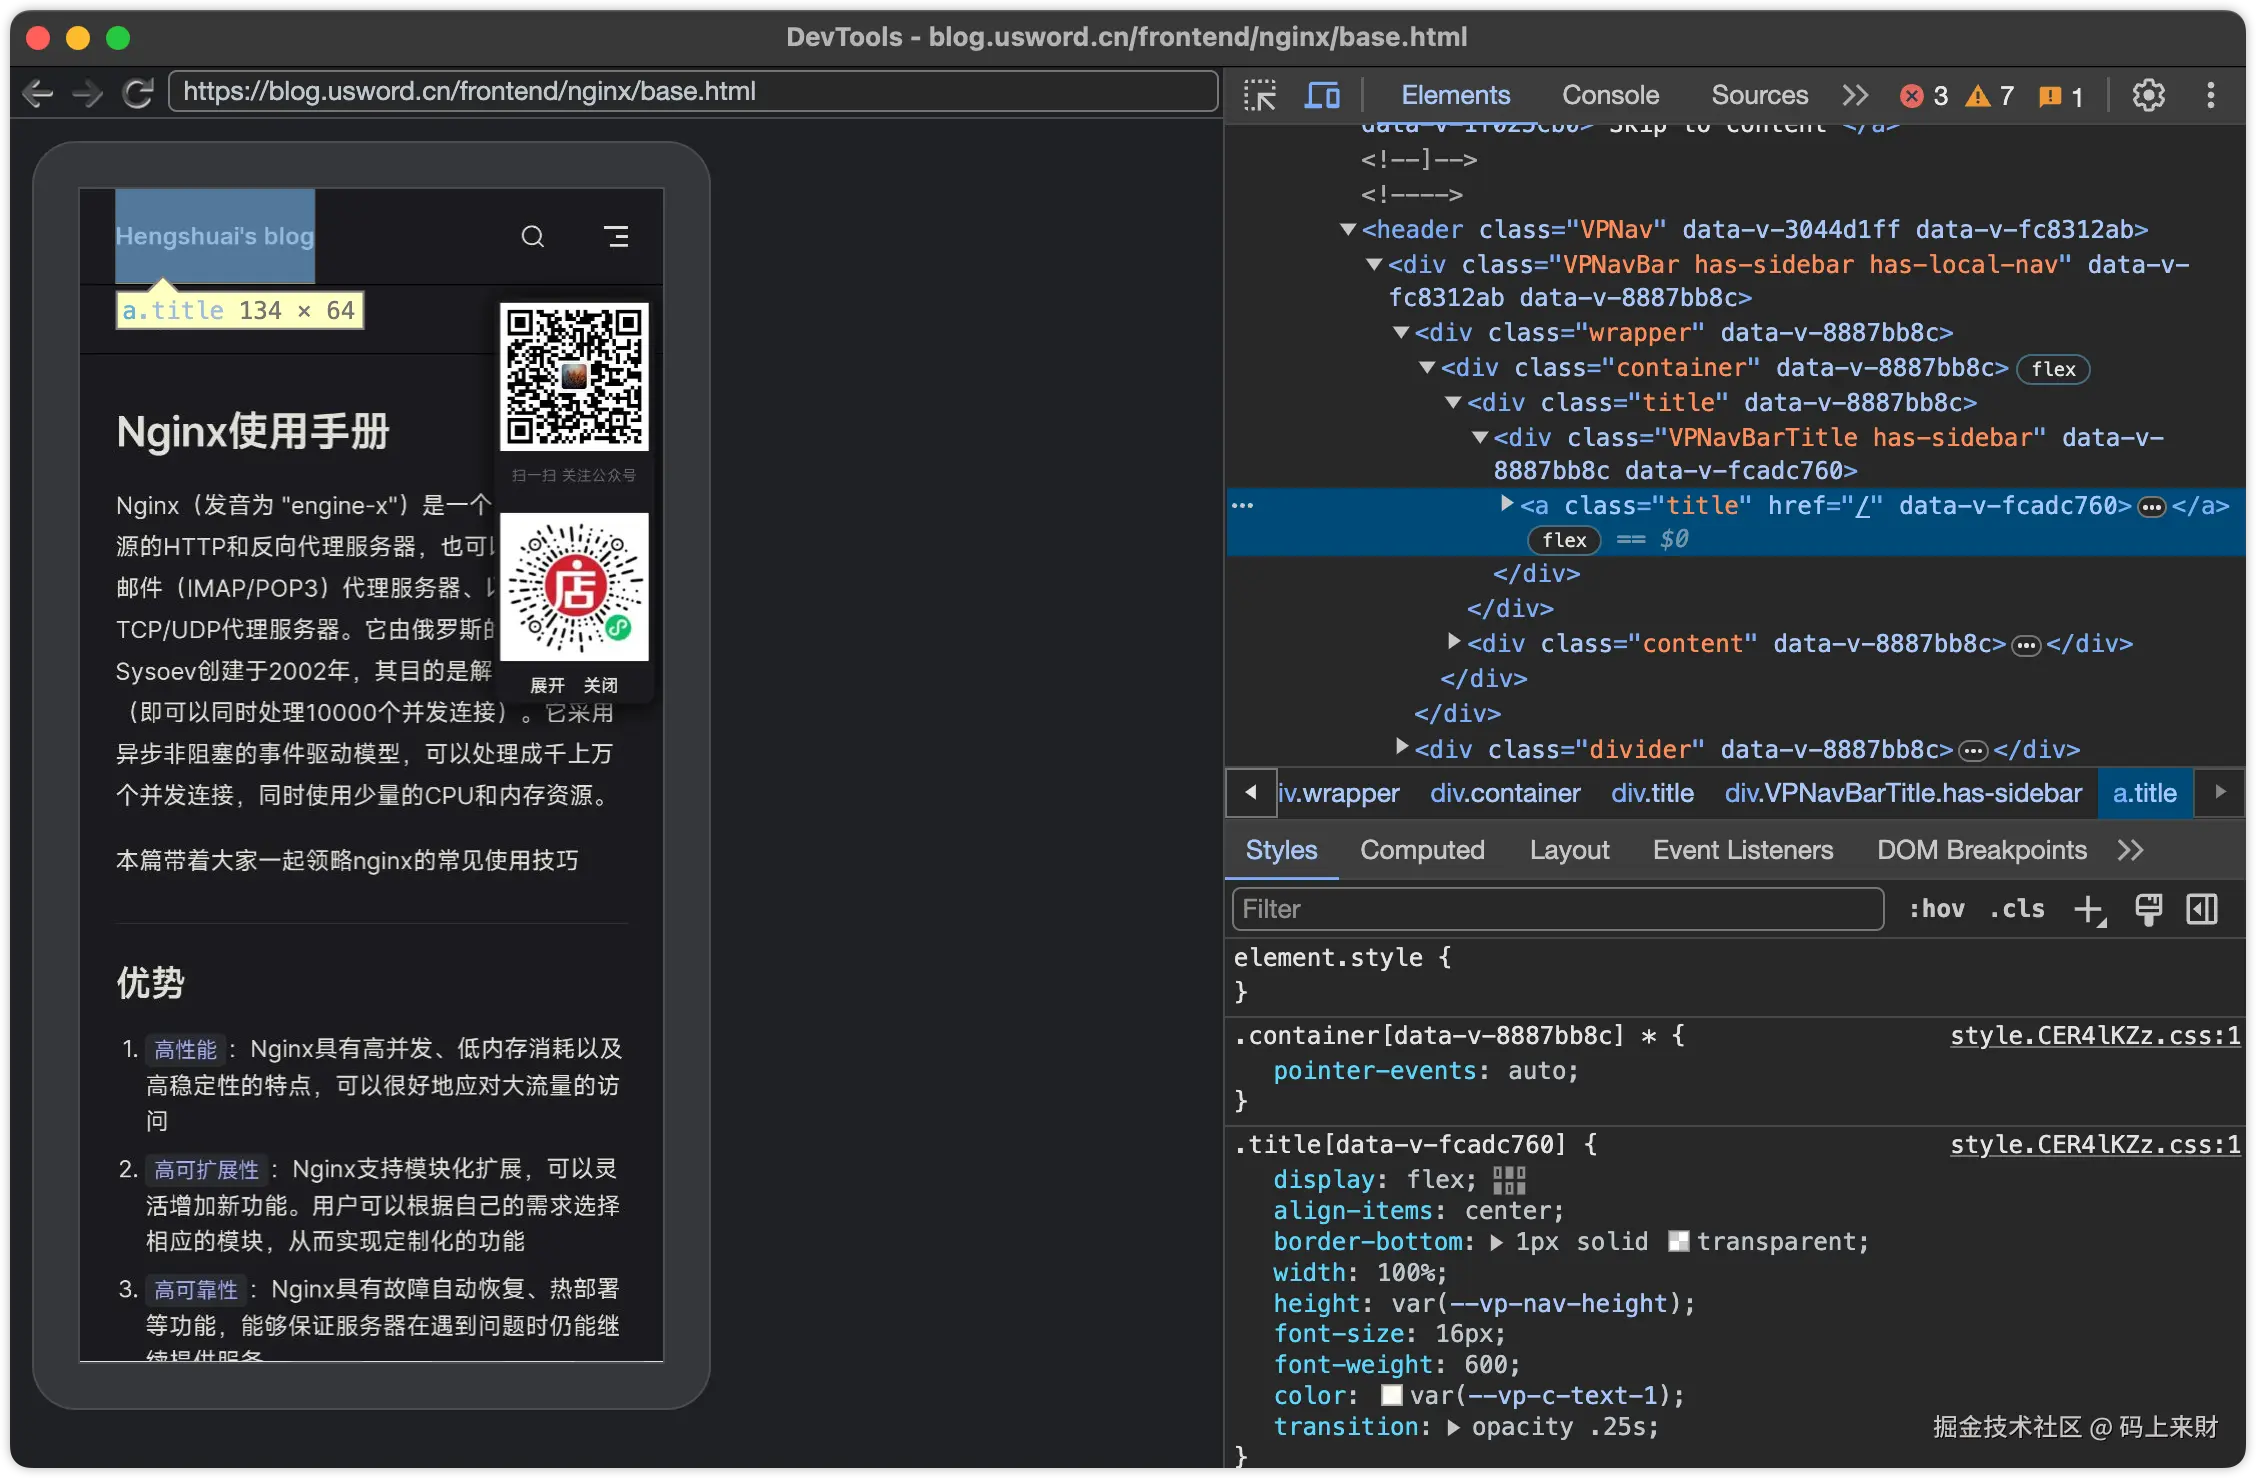
Task: Click the blog search magnifier icon
Action: pyautogui.click(x=533, y=237)
